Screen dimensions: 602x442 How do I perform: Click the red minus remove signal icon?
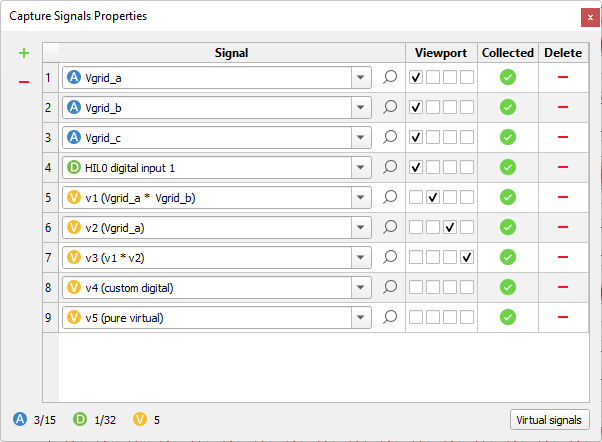(x=24, y=80)
